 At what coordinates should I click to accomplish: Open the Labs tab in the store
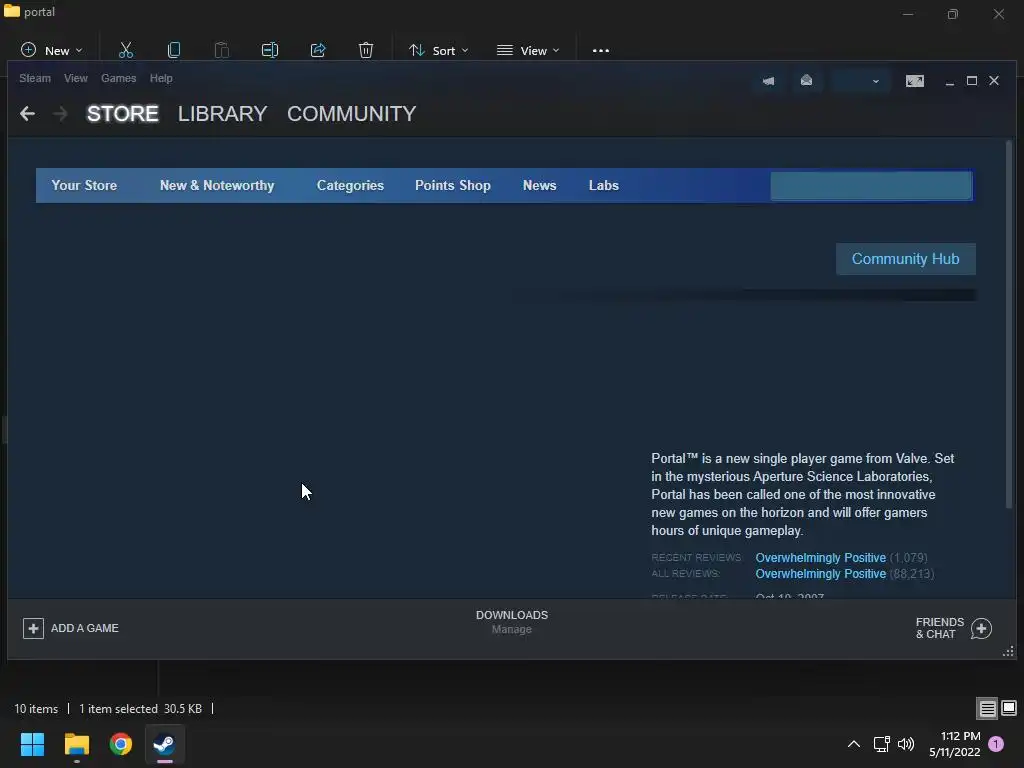coord(603,185)
